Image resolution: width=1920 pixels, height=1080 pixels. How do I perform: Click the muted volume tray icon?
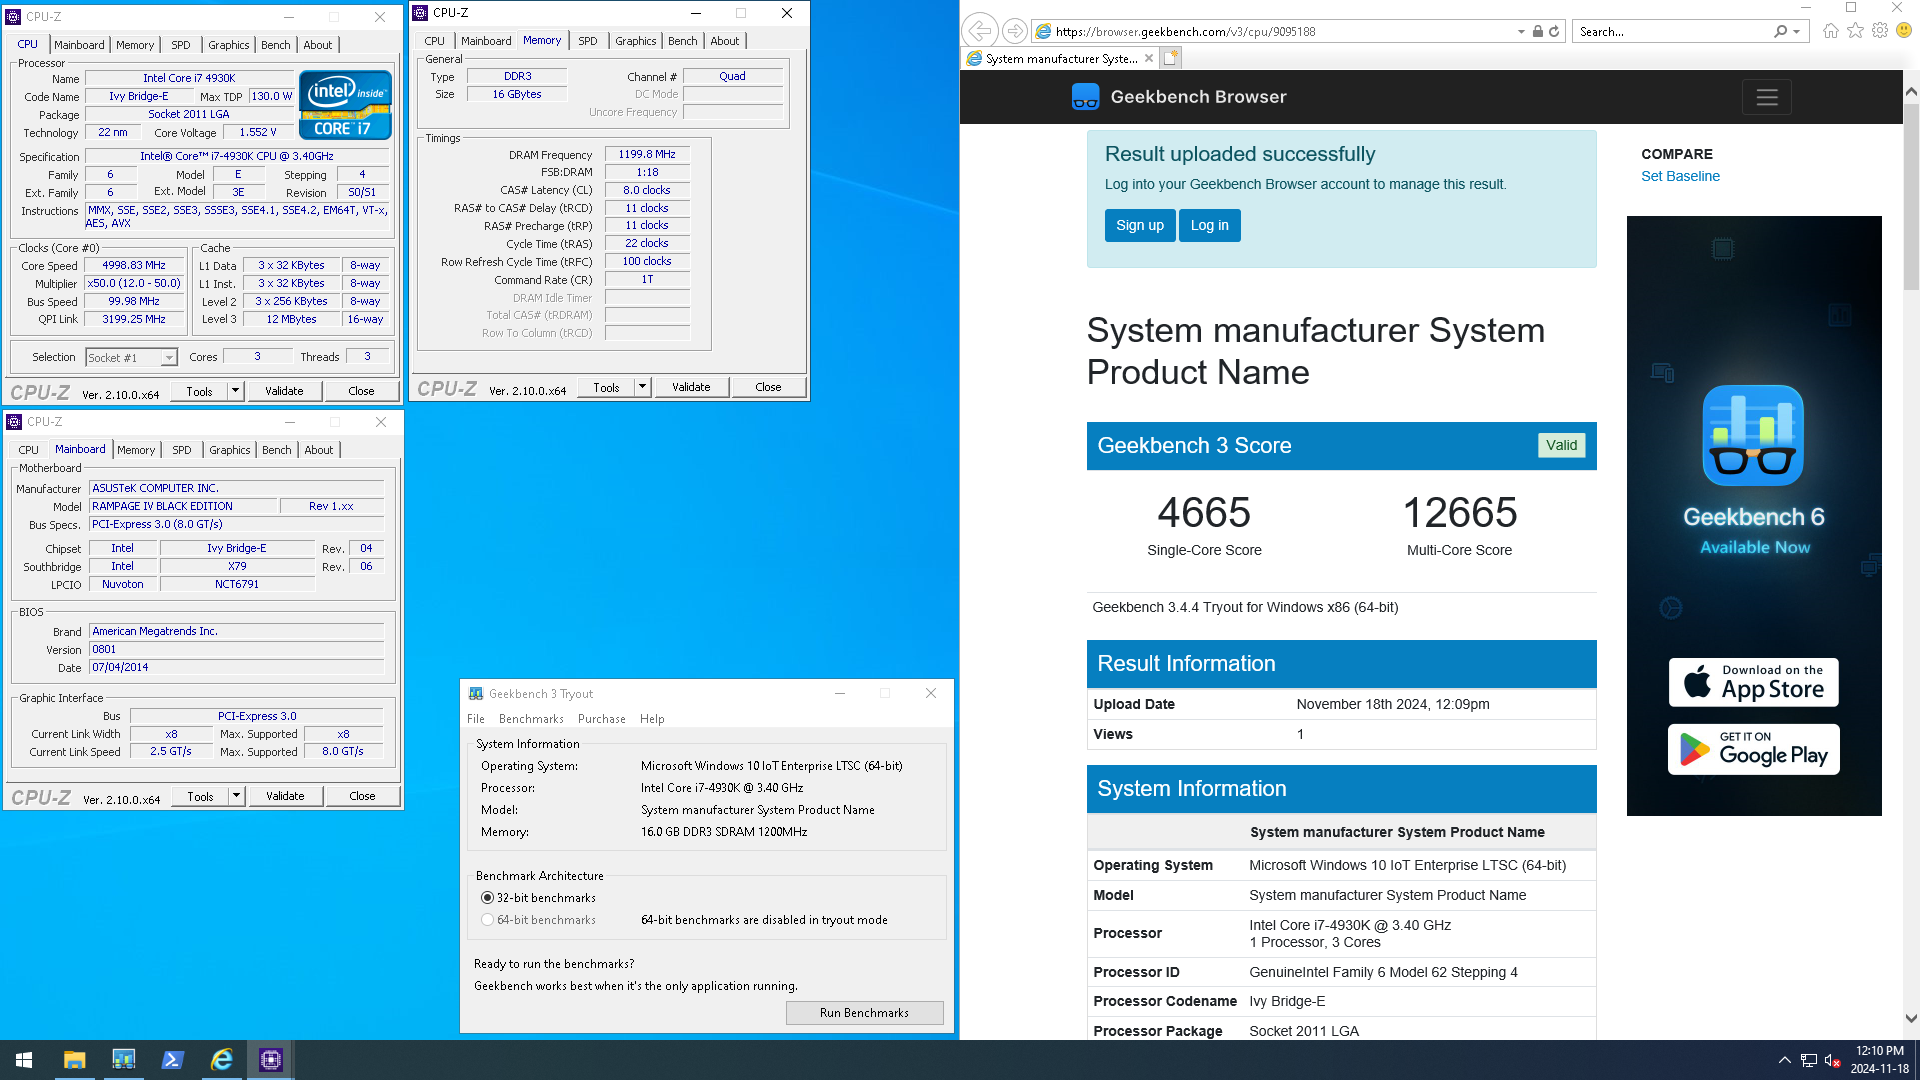coord(1832,1060)
